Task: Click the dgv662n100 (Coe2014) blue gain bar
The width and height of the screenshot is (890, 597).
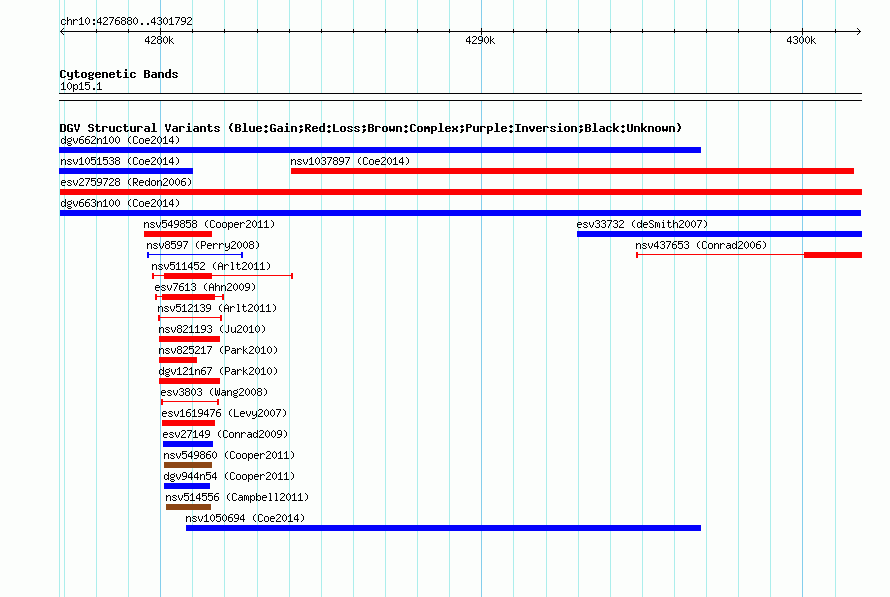Action: pos(380,150)
